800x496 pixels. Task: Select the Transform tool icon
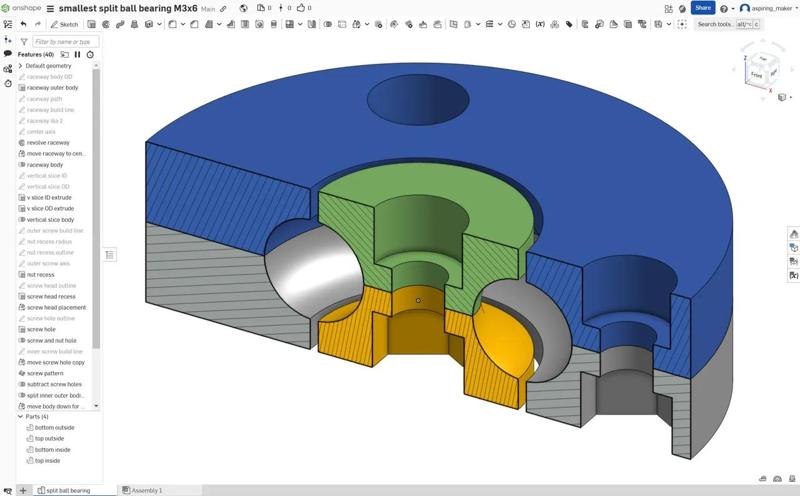click(356, 24)
